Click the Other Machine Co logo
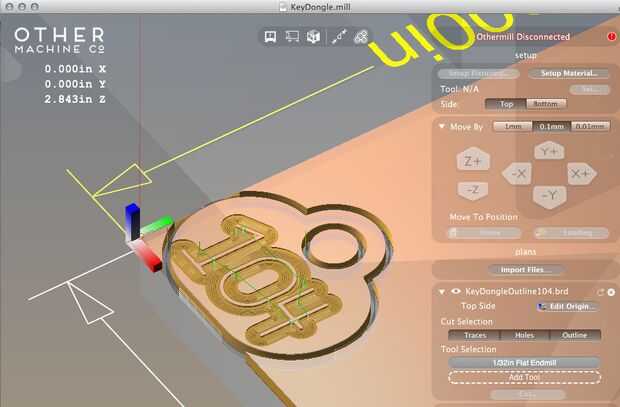 [59, 40]
